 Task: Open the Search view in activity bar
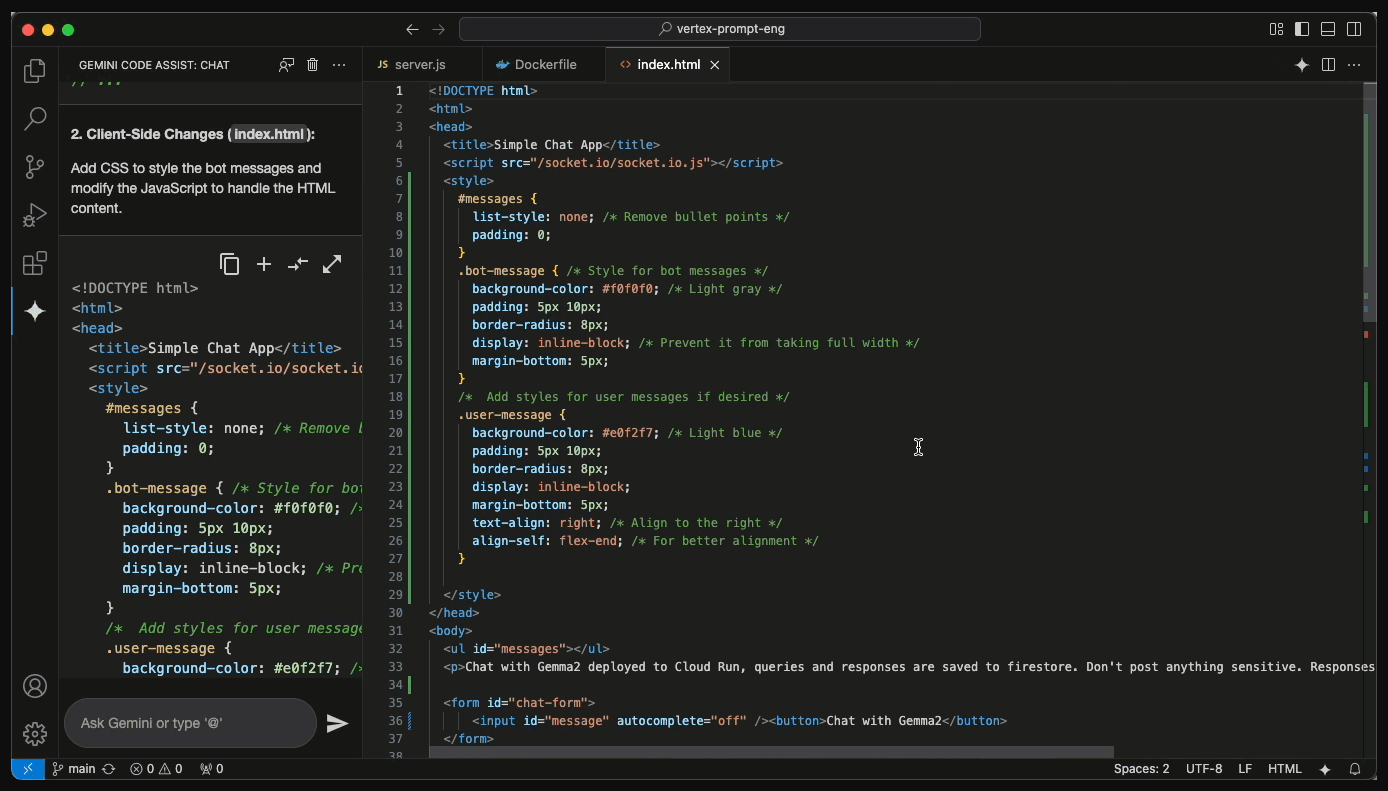coord(35,119)
